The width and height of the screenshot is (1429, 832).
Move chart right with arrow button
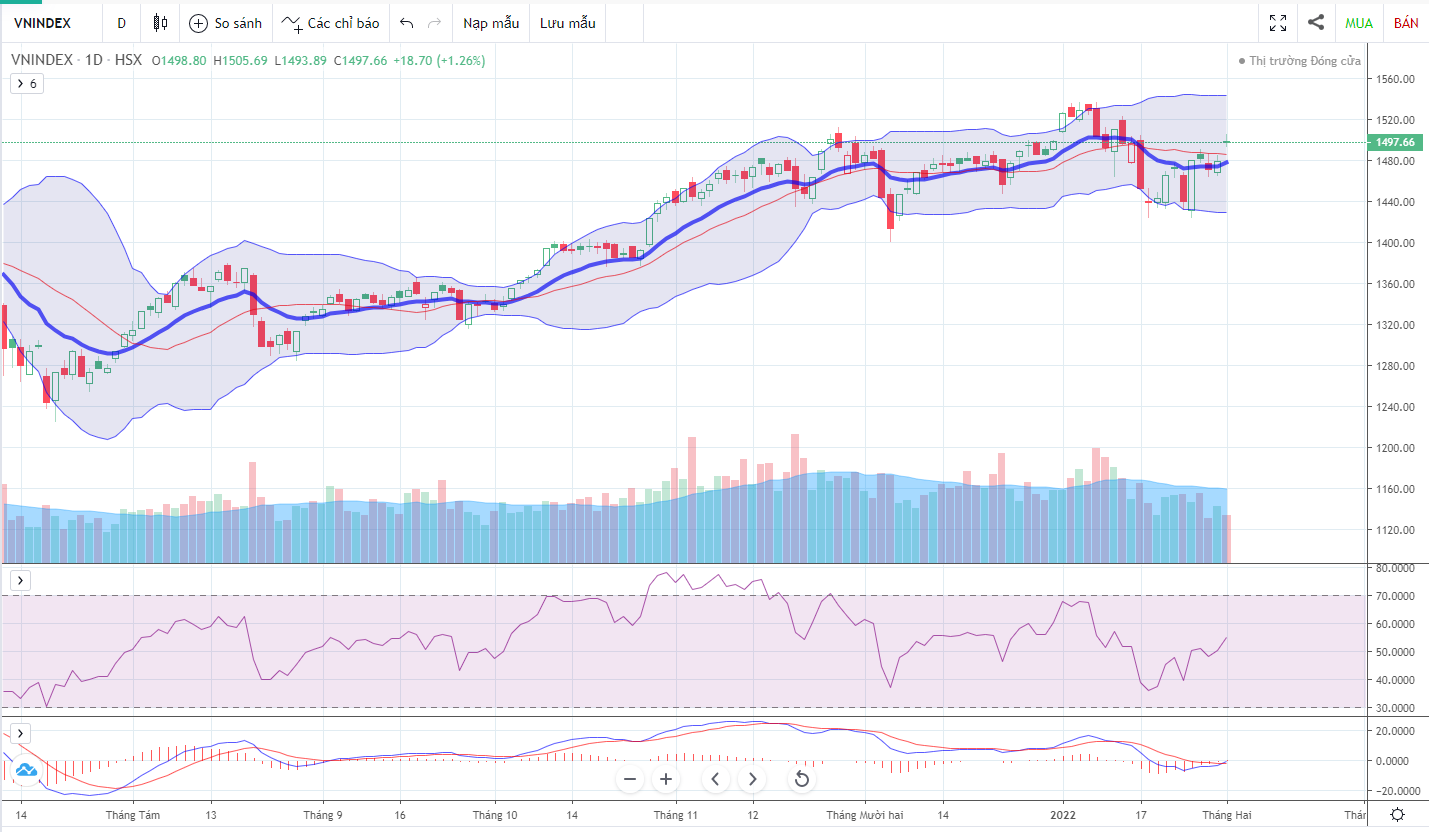click(x=752, y=779)
